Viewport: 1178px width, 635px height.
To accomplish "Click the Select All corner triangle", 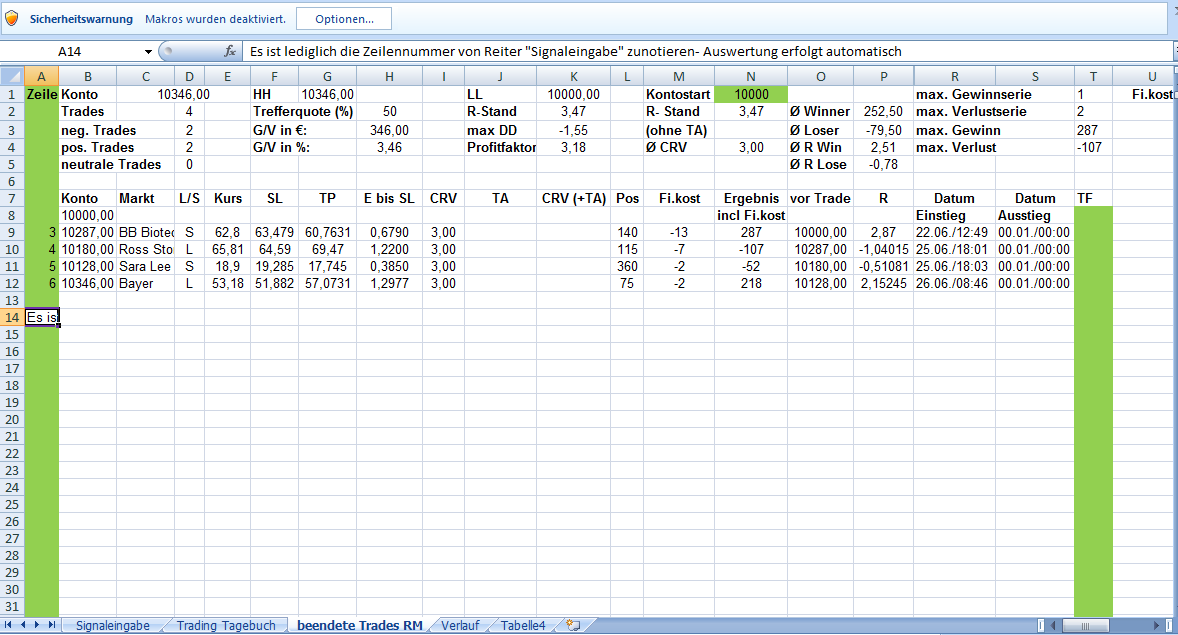I will pos(12,76).
